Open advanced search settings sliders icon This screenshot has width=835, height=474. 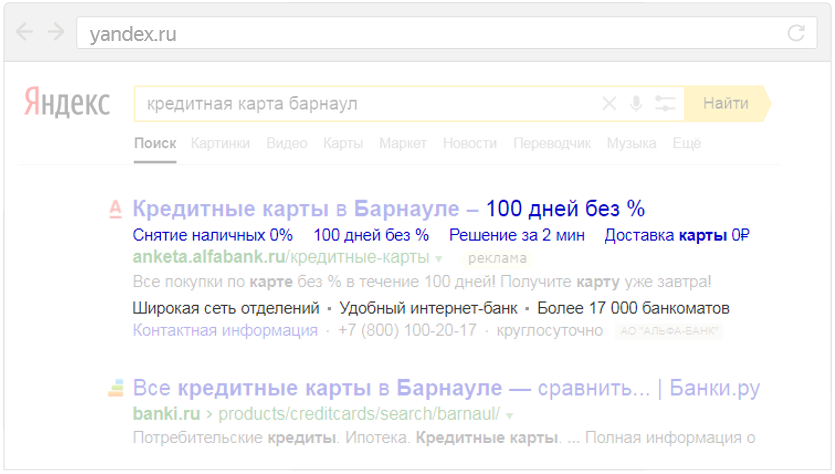pyautogui.click(x=665, y=103)
